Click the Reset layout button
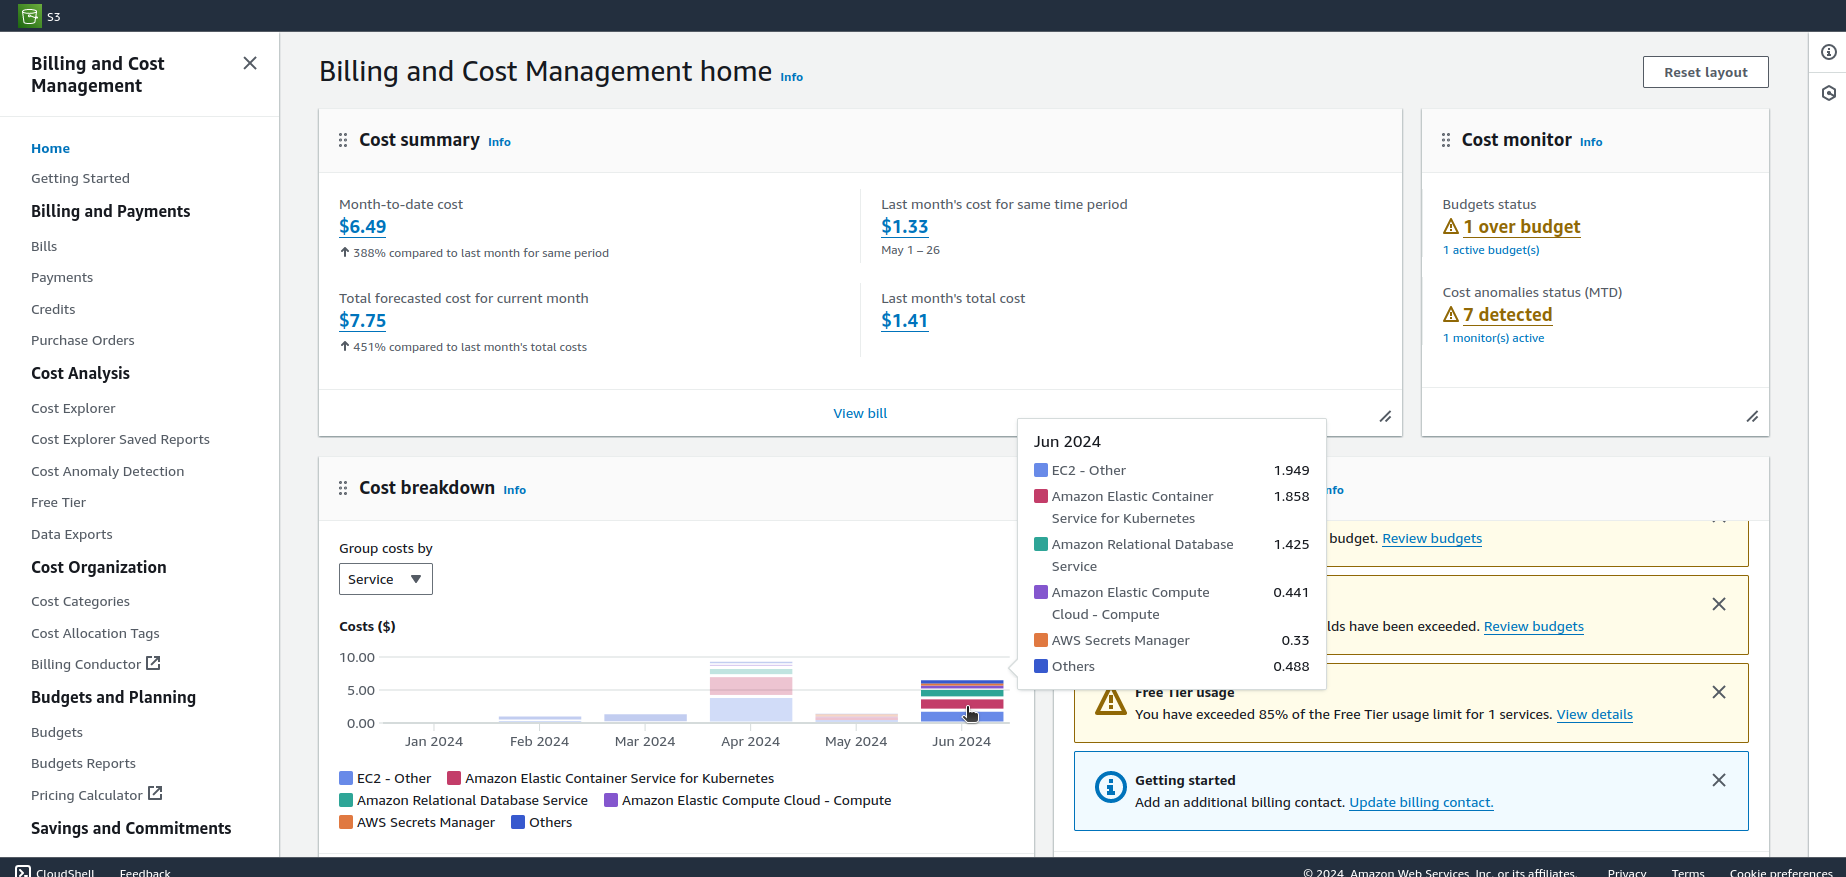Image resolution: width=1846 pixels, height=877 pixels. [x=1705, y=72]
